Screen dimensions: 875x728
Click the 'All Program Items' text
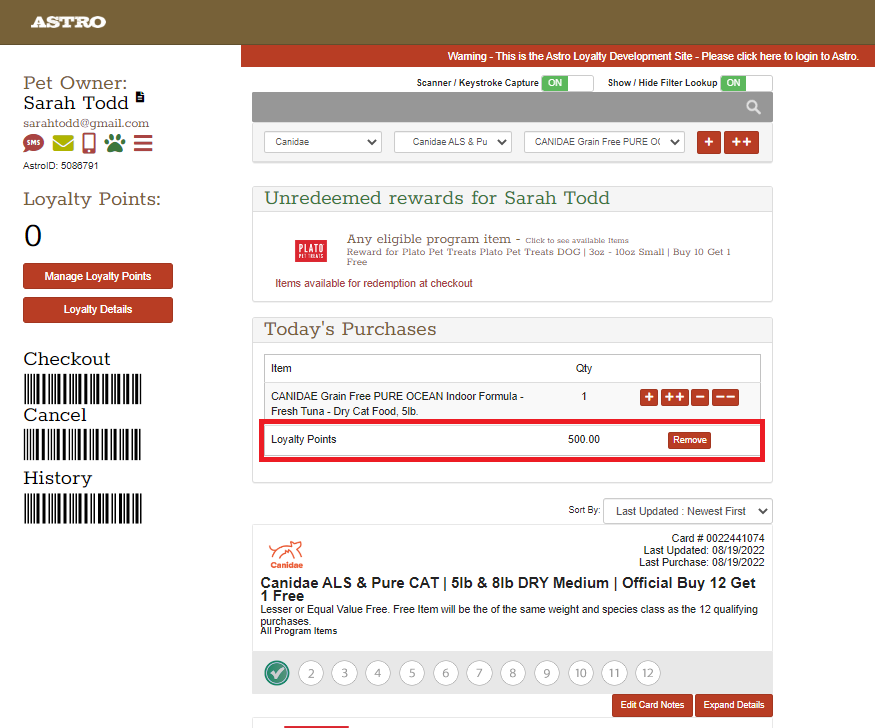(x=299, y=631)
